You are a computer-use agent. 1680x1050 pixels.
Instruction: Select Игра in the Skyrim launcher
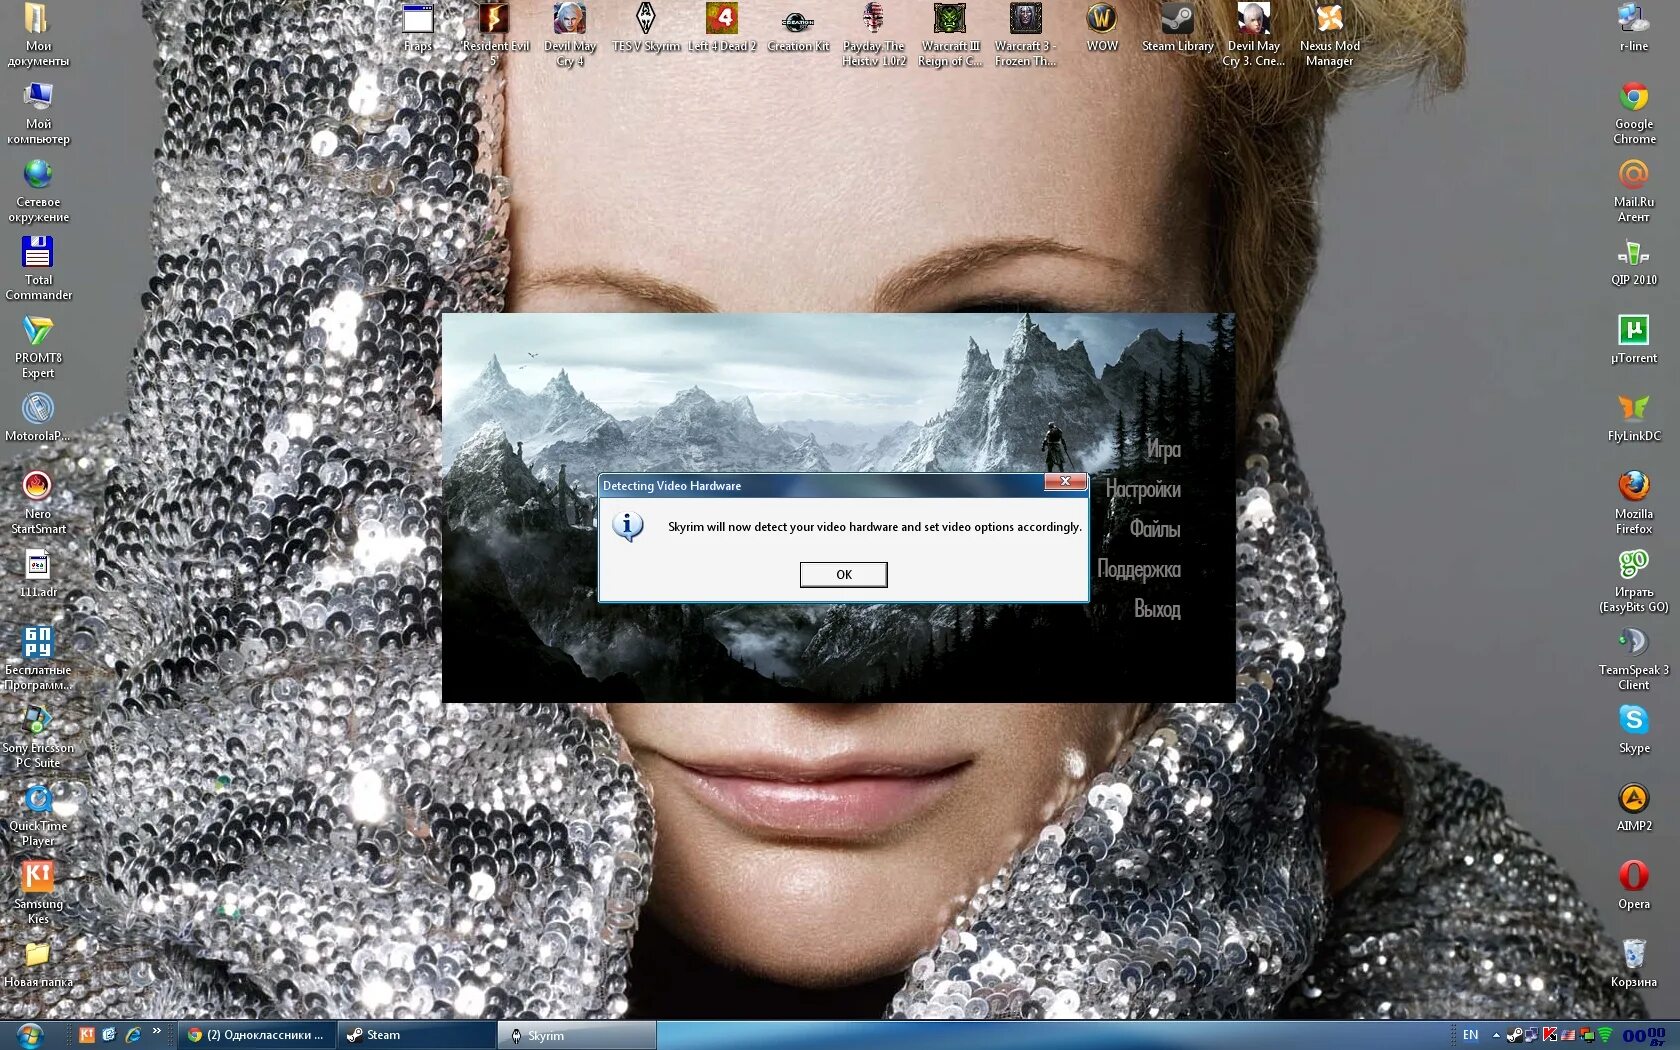pyautogui.click(x=1162, y=450)
